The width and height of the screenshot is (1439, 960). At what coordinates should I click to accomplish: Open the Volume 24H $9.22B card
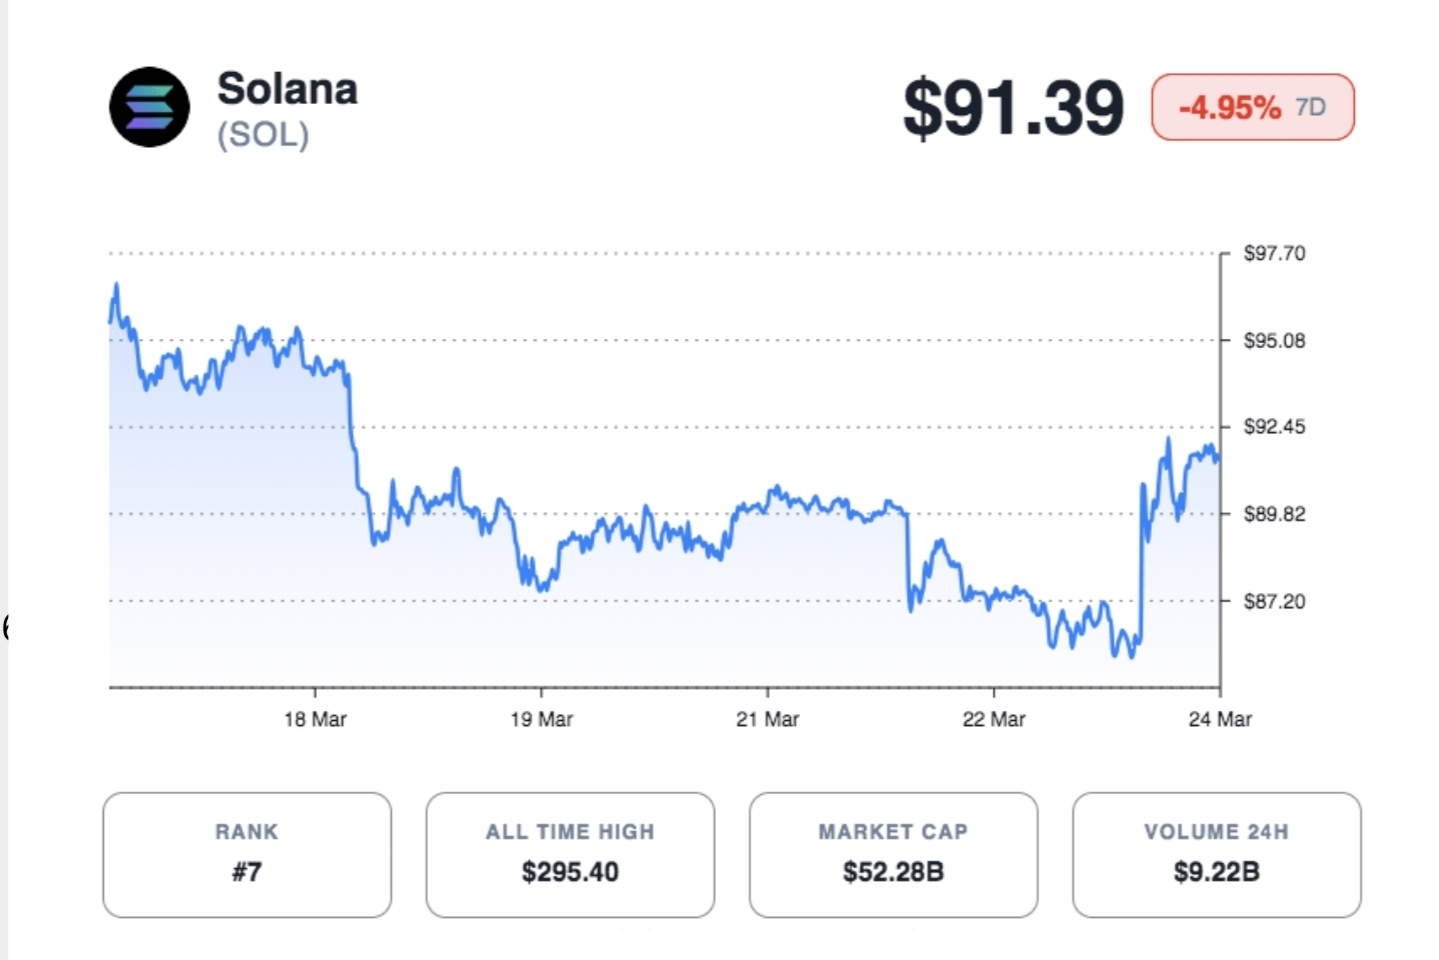click(1216, 855)
